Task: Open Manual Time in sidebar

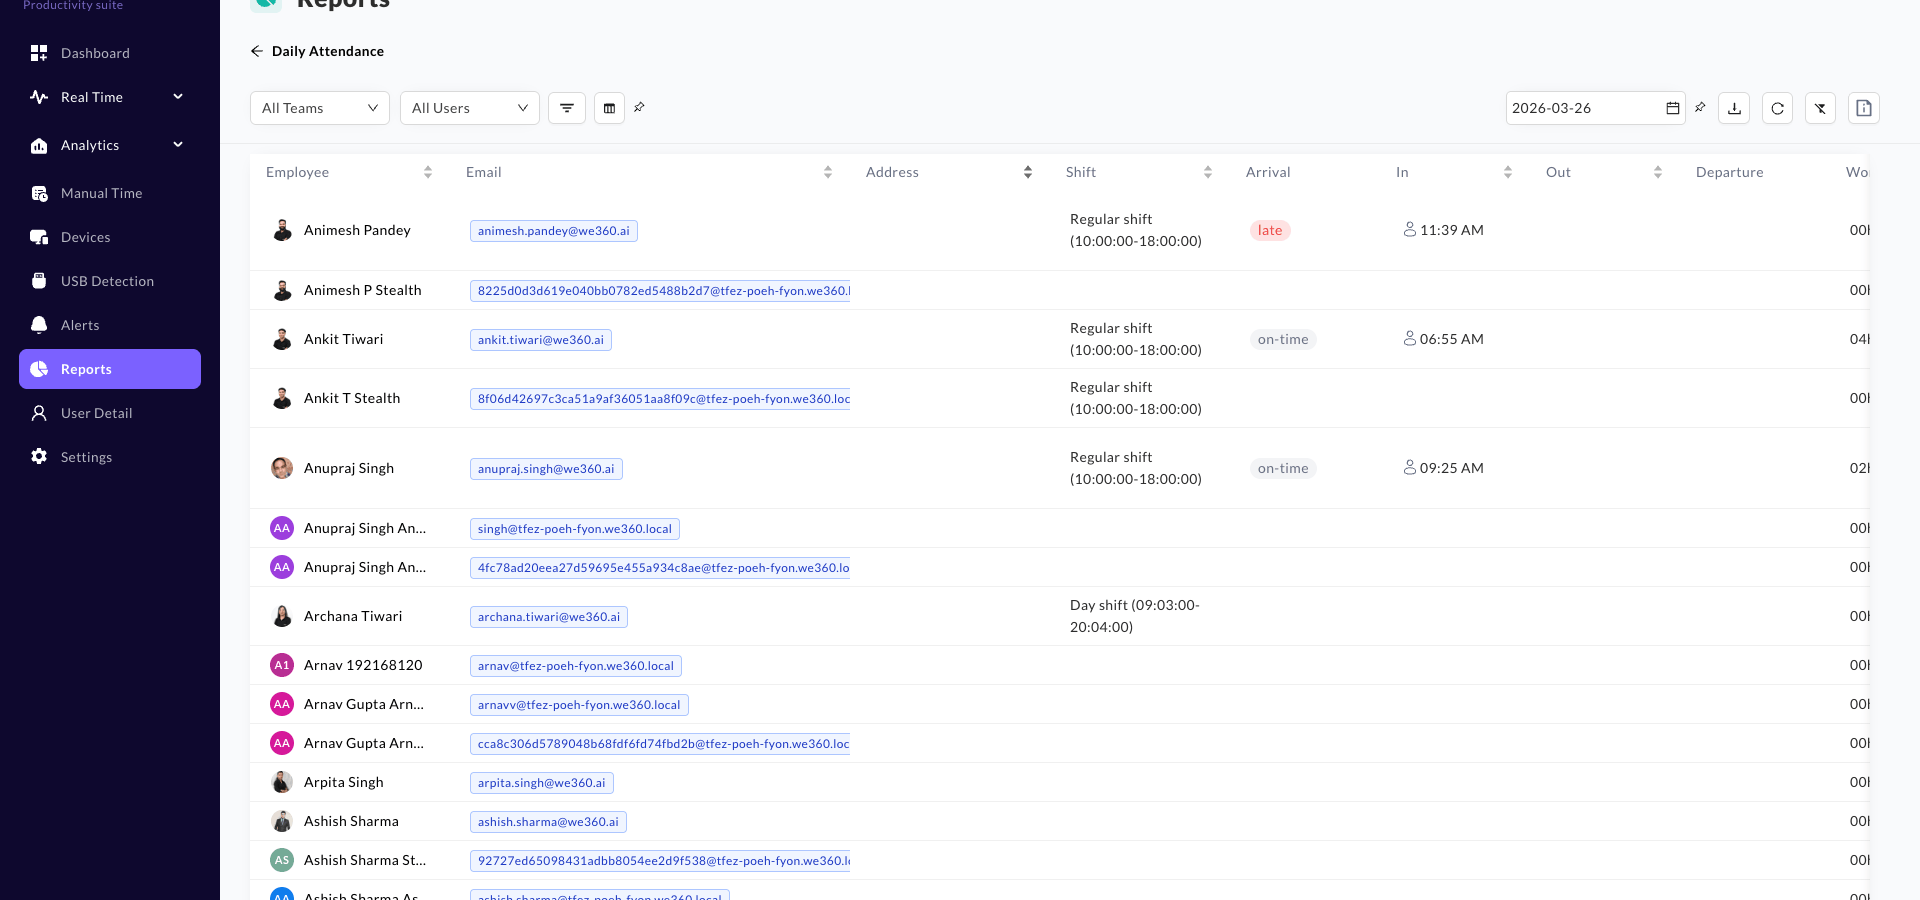Action: coord(110,193)
